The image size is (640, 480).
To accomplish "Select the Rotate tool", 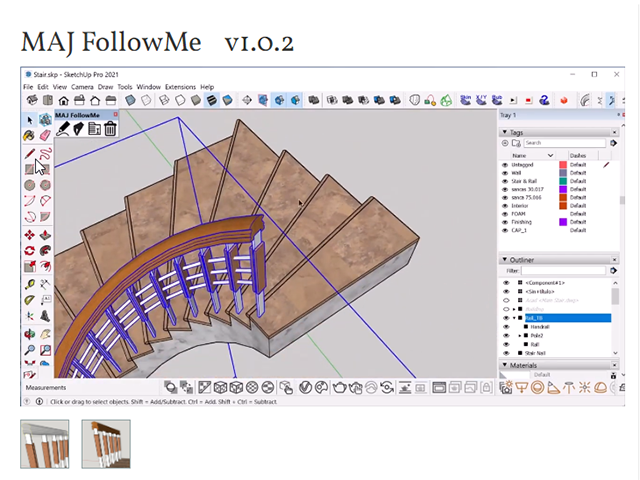I will click(x=29, y=251).
